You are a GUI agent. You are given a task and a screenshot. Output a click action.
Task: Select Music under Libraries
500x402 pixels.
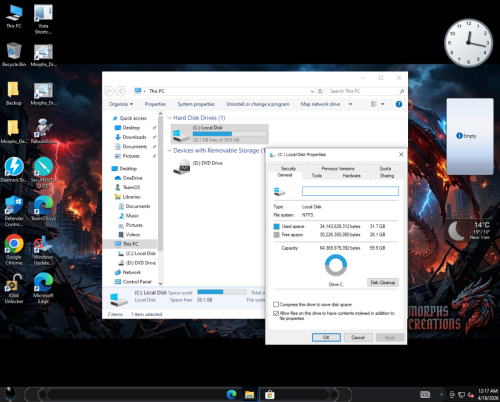(x=132, y=216)
